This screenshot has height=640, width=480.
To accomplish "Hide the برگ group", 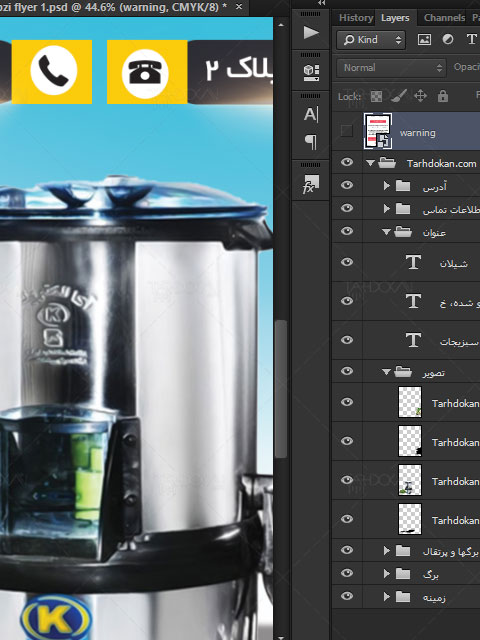I will click(x=347, y=573).
